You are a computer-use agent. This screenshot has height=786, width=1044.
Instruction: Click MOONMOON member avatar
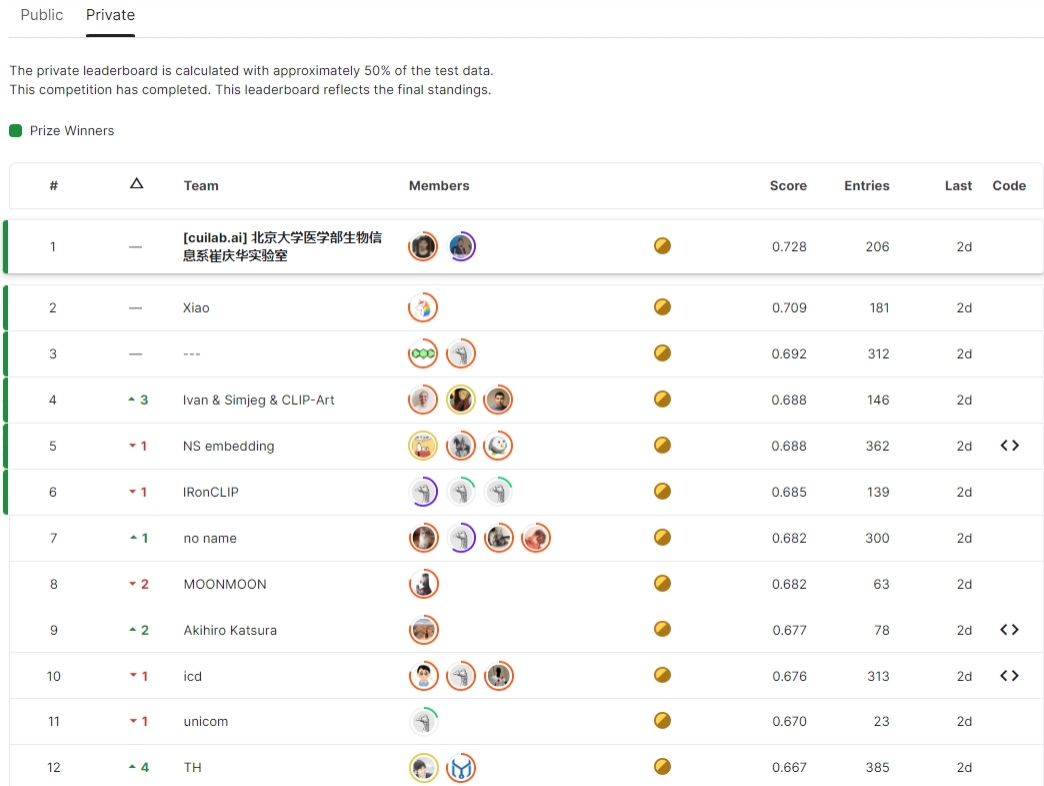tap(423, 584)
